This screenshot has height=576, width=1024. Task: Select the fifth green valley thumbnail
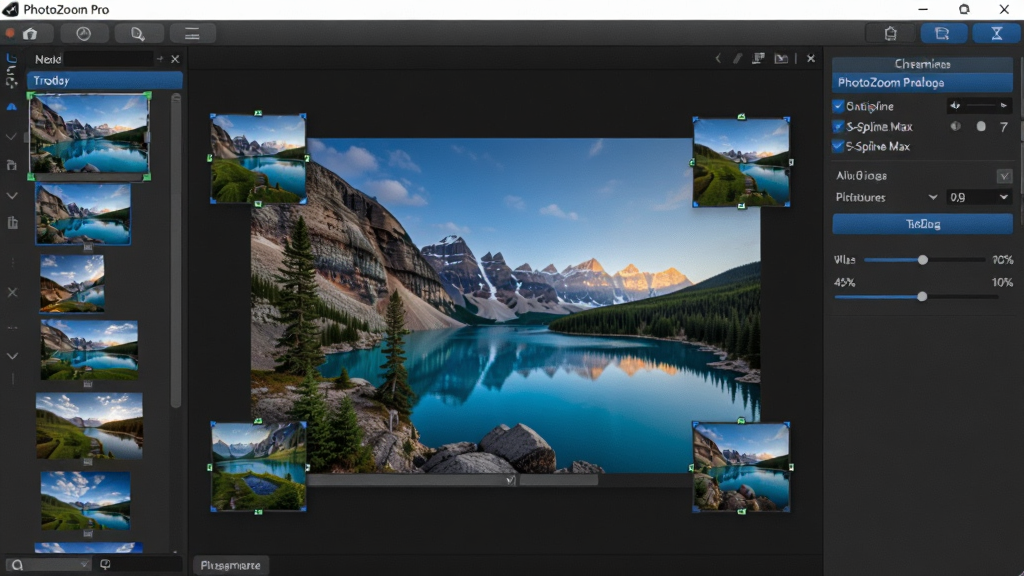click(89, 426)
